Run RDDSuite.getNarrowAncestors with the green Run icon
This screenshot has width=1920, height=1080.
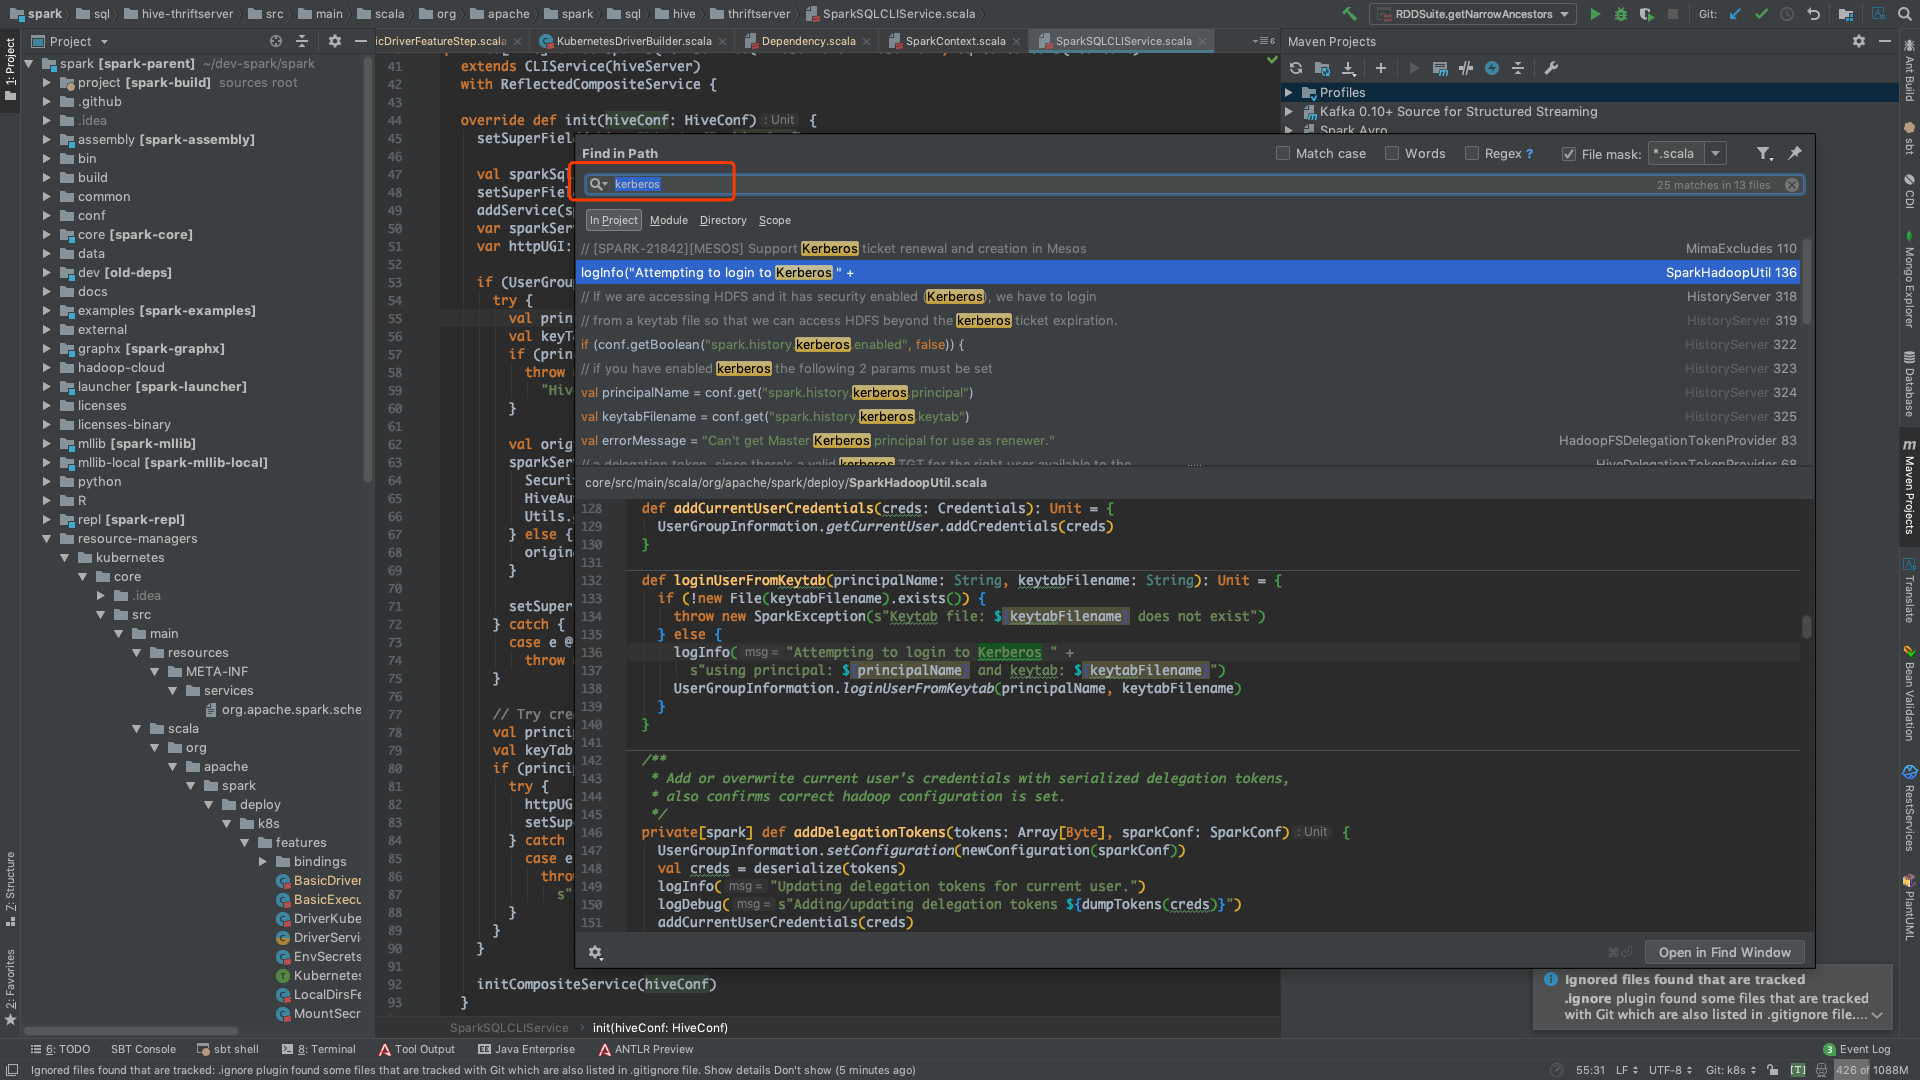click(1595, 14)
